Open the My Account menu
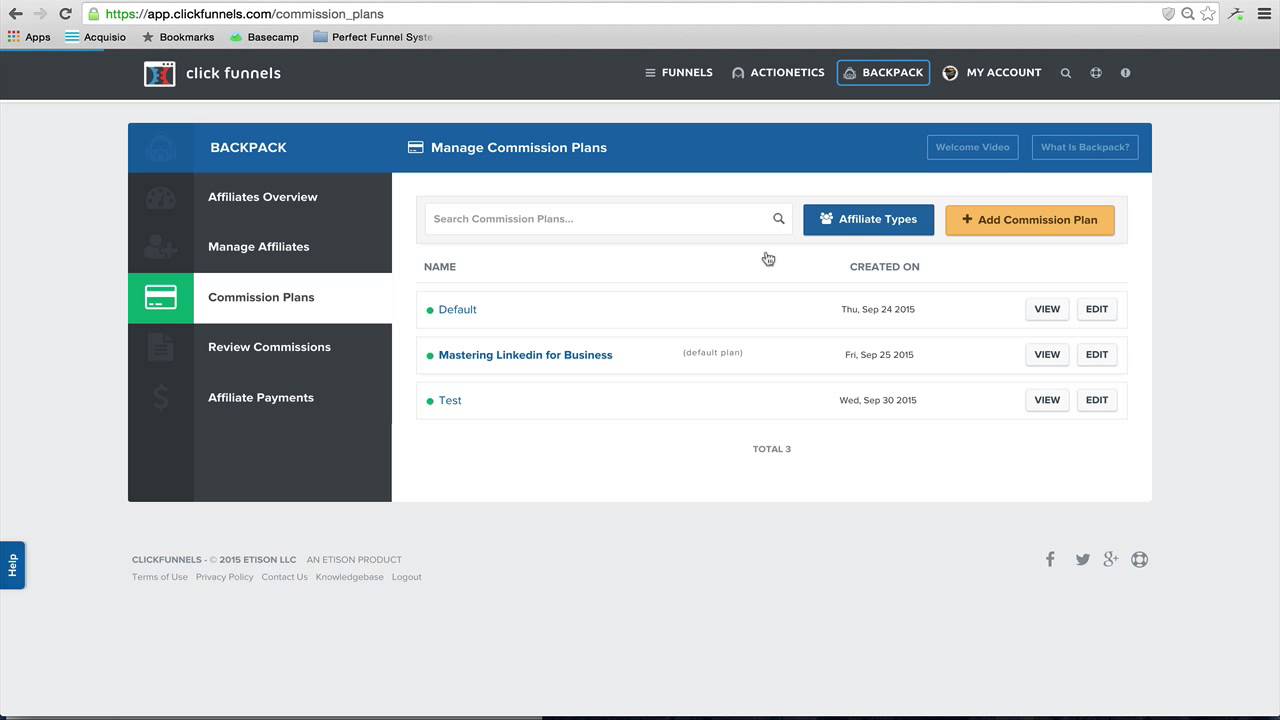 click(992, 73)
